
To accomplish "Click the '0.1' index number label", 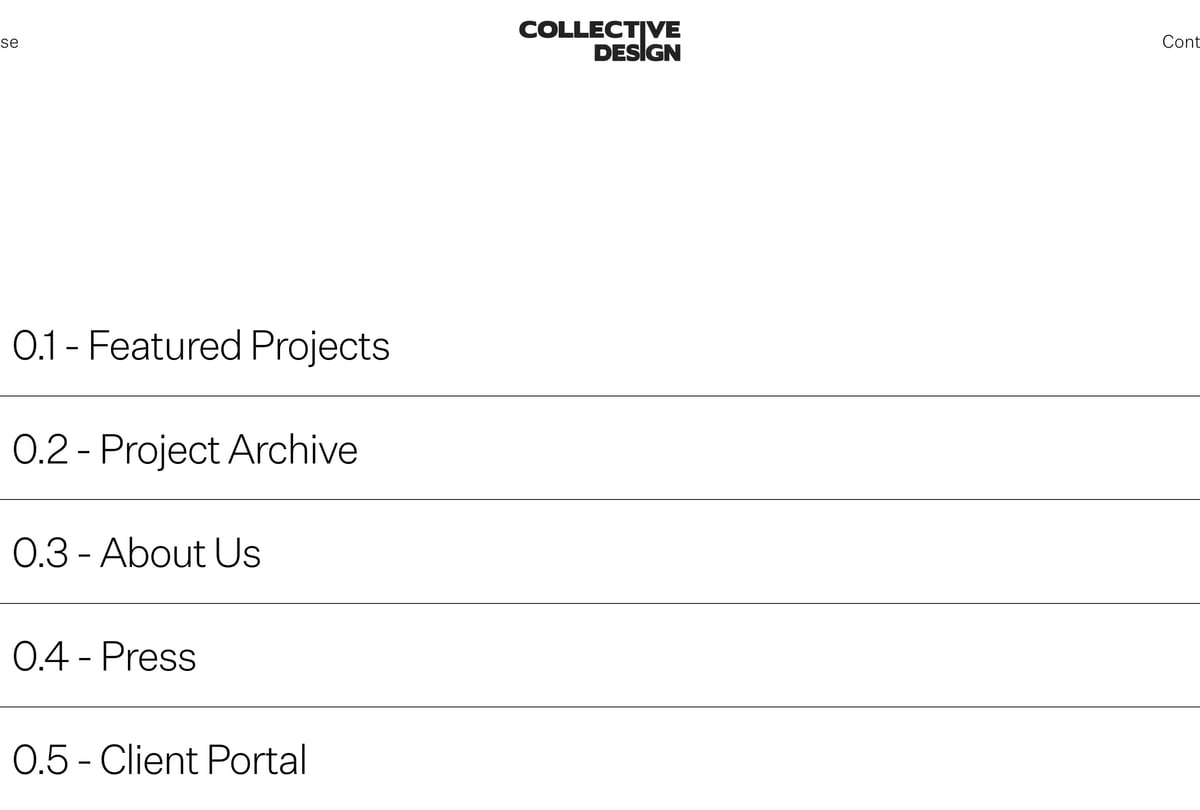I will click(38, 346).
